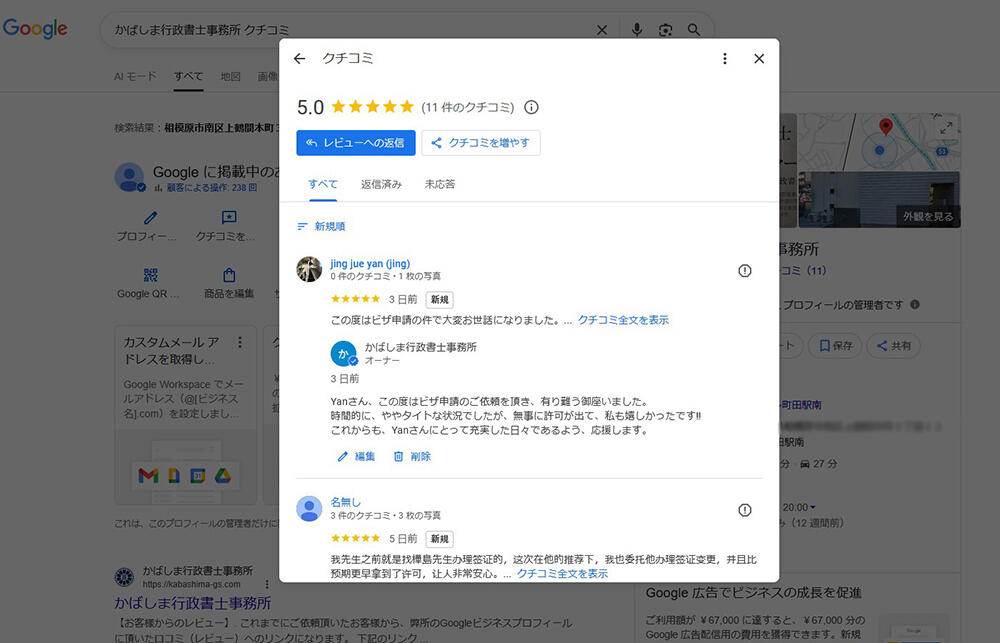Click the search by image camera icon
The image size is (1000, 643).
point(665,30)
